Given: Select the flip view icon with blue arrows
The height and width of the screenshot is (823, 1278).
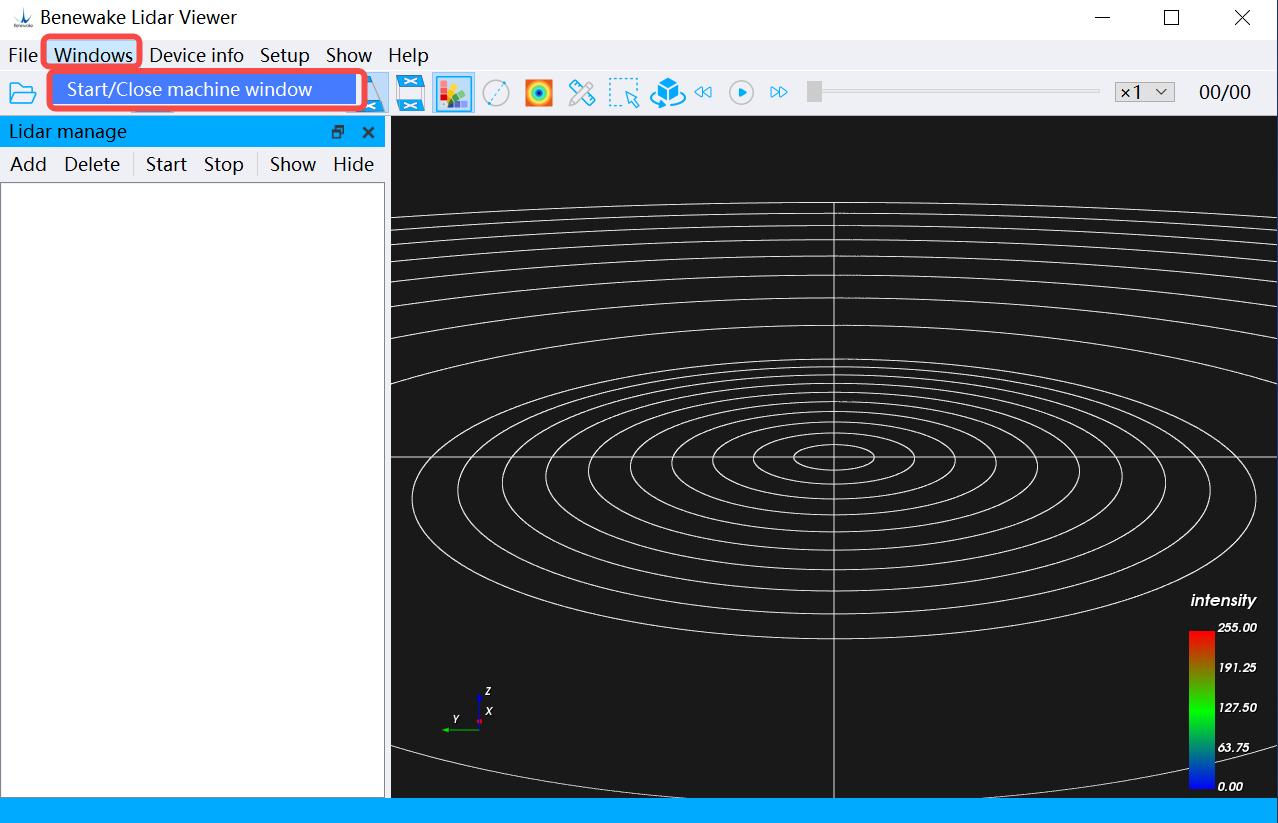Looking at the screenshot, I should (x=410, y=93).
